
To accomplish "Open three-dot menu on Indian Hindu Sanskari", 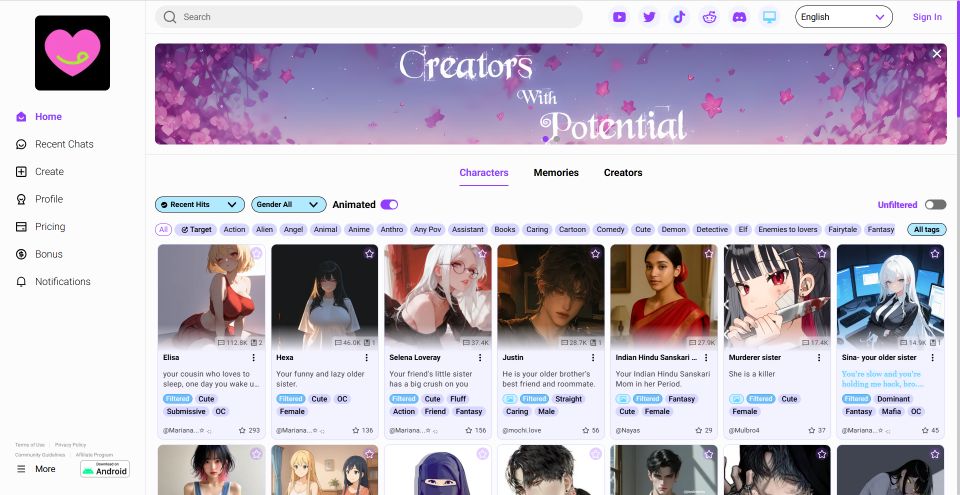I will 706,358.
